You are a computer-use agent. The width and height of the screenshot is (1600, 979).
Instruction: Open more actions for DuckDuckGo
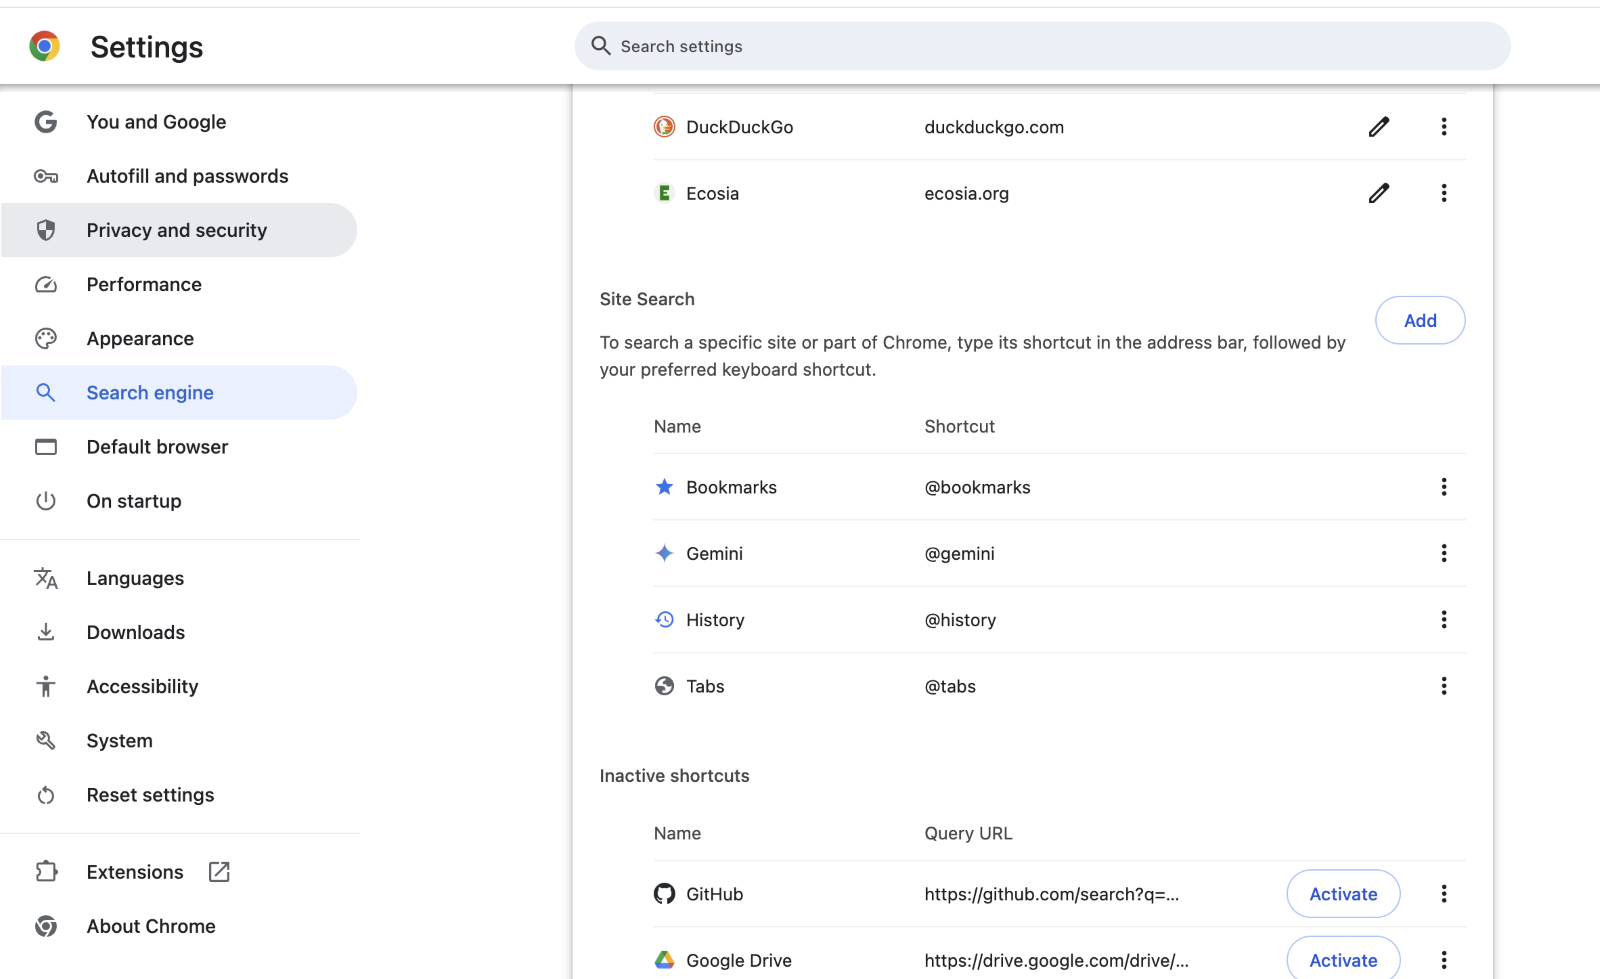click(1444, 127)
